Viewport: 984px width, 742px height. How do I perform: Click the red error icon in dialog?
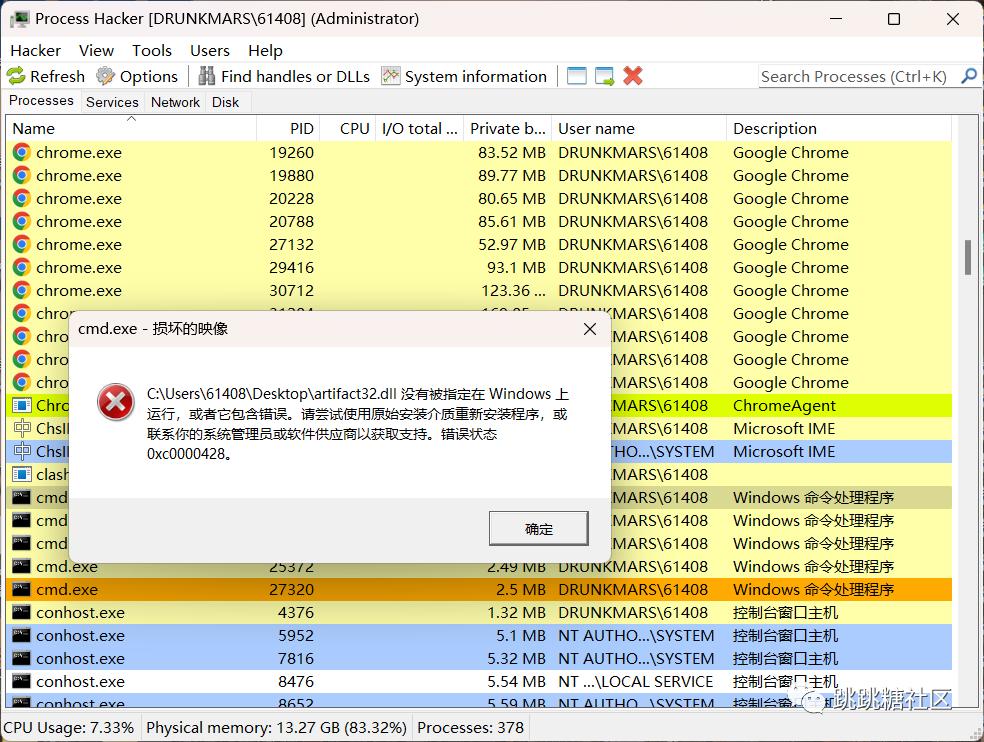115,402
